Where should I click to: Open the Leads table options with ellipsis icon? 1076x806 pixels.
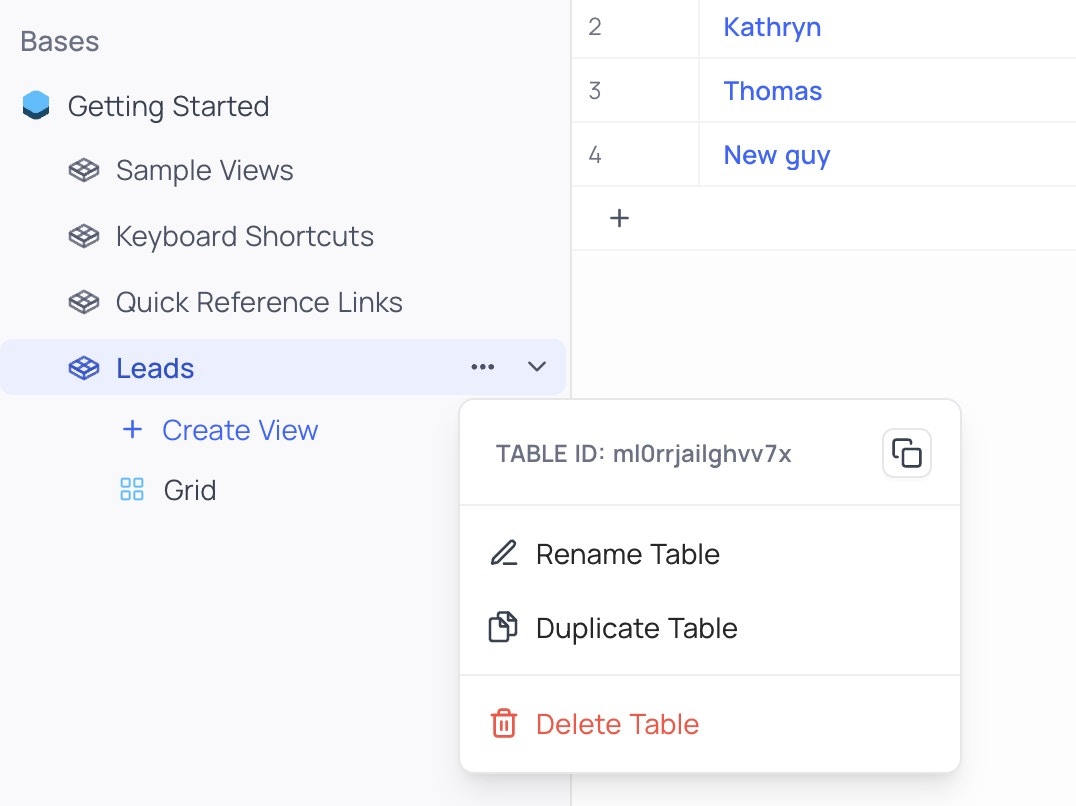click(x=483, y=367)
